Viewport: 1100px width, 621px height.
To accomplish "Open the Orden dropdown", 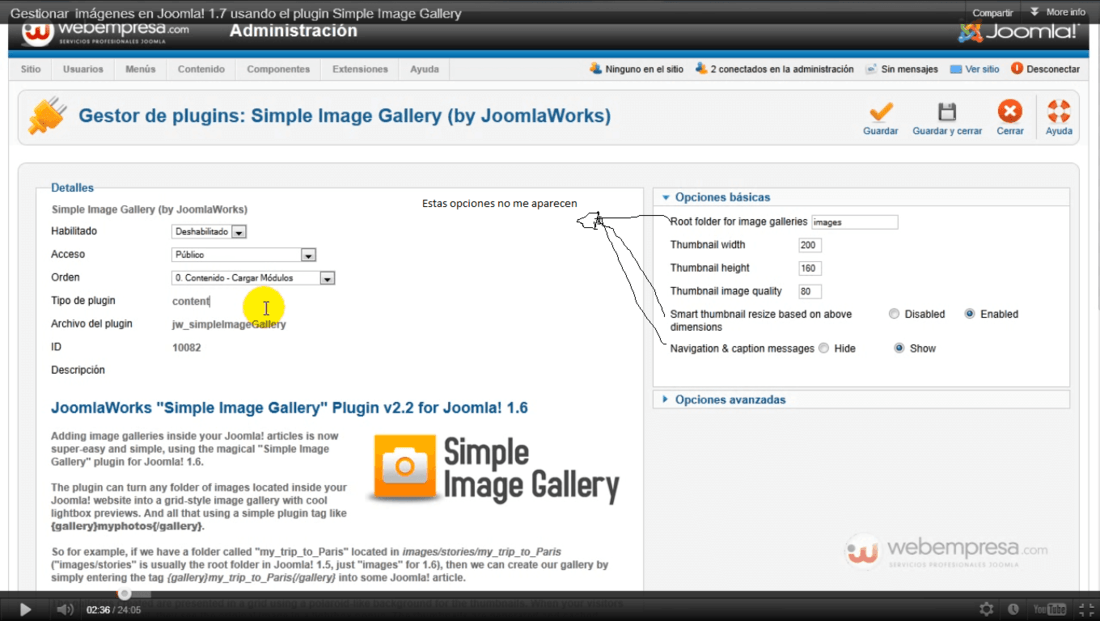I will [253, 278].
